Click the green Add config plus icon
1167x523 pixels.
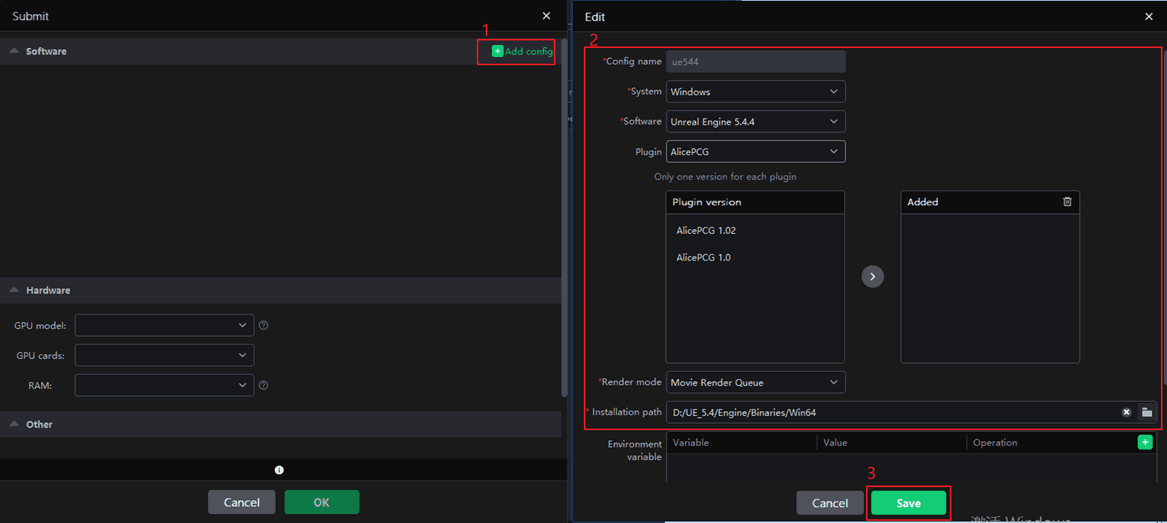(x=497, y=51)
